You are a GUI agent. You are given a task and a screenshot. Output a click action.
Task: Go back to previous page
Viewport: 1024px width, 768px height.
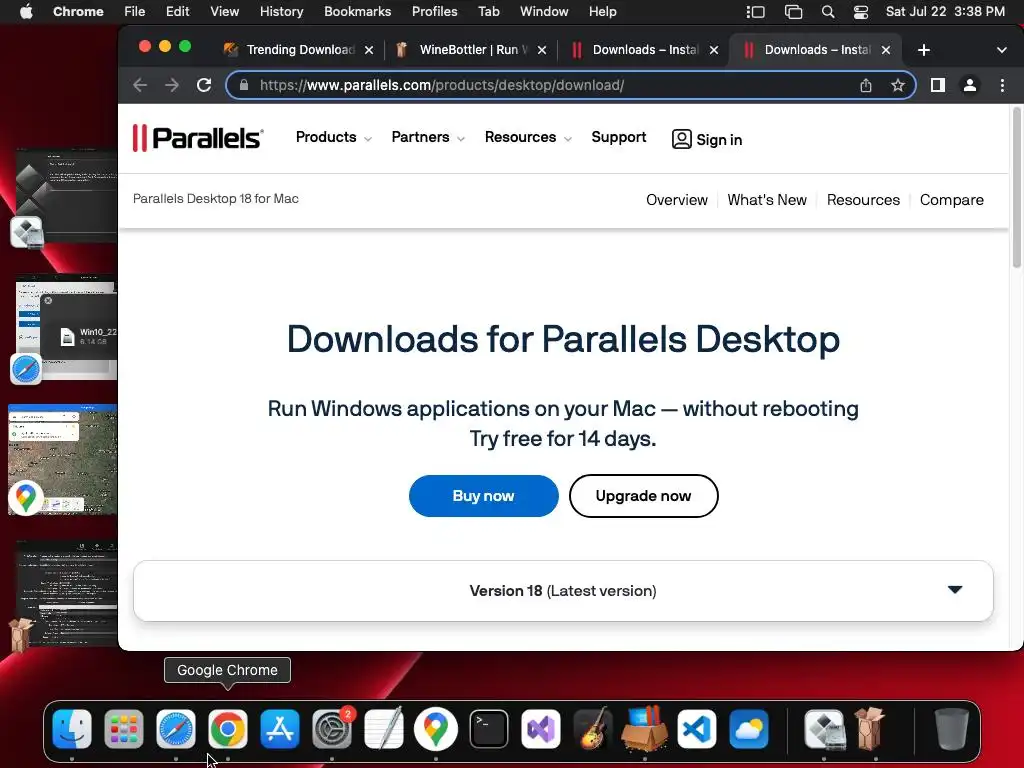(x=140, y=85)
